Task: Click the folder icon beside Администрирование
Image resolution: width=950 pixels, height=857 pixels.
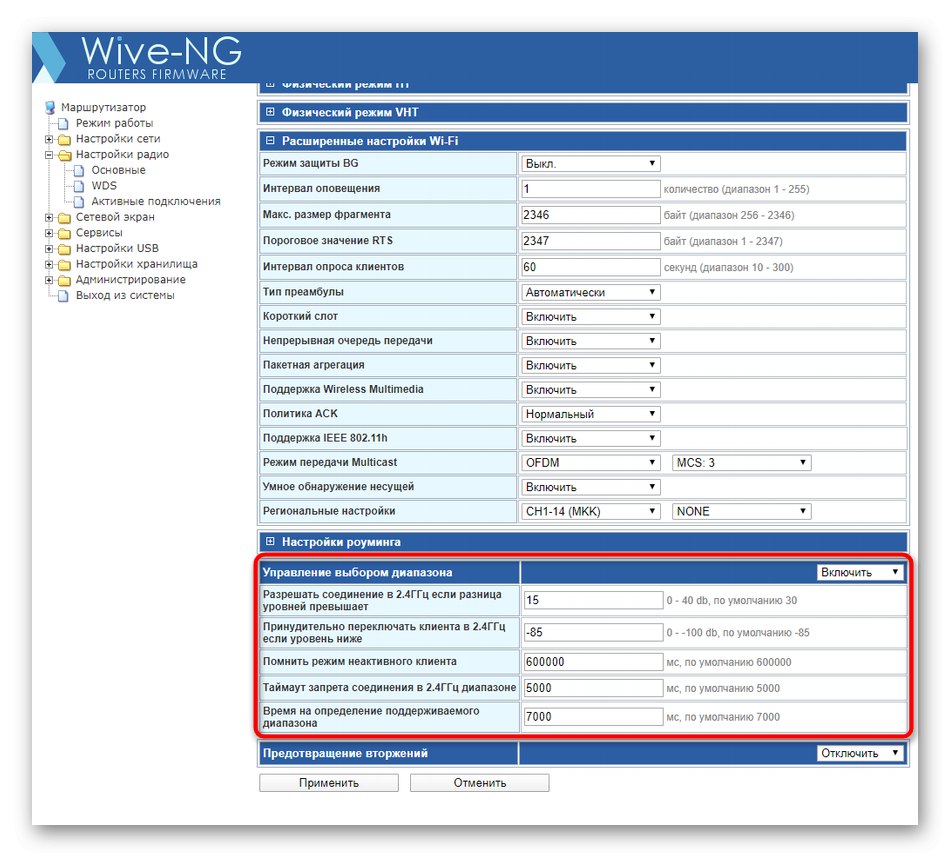Action: point(64,280)
